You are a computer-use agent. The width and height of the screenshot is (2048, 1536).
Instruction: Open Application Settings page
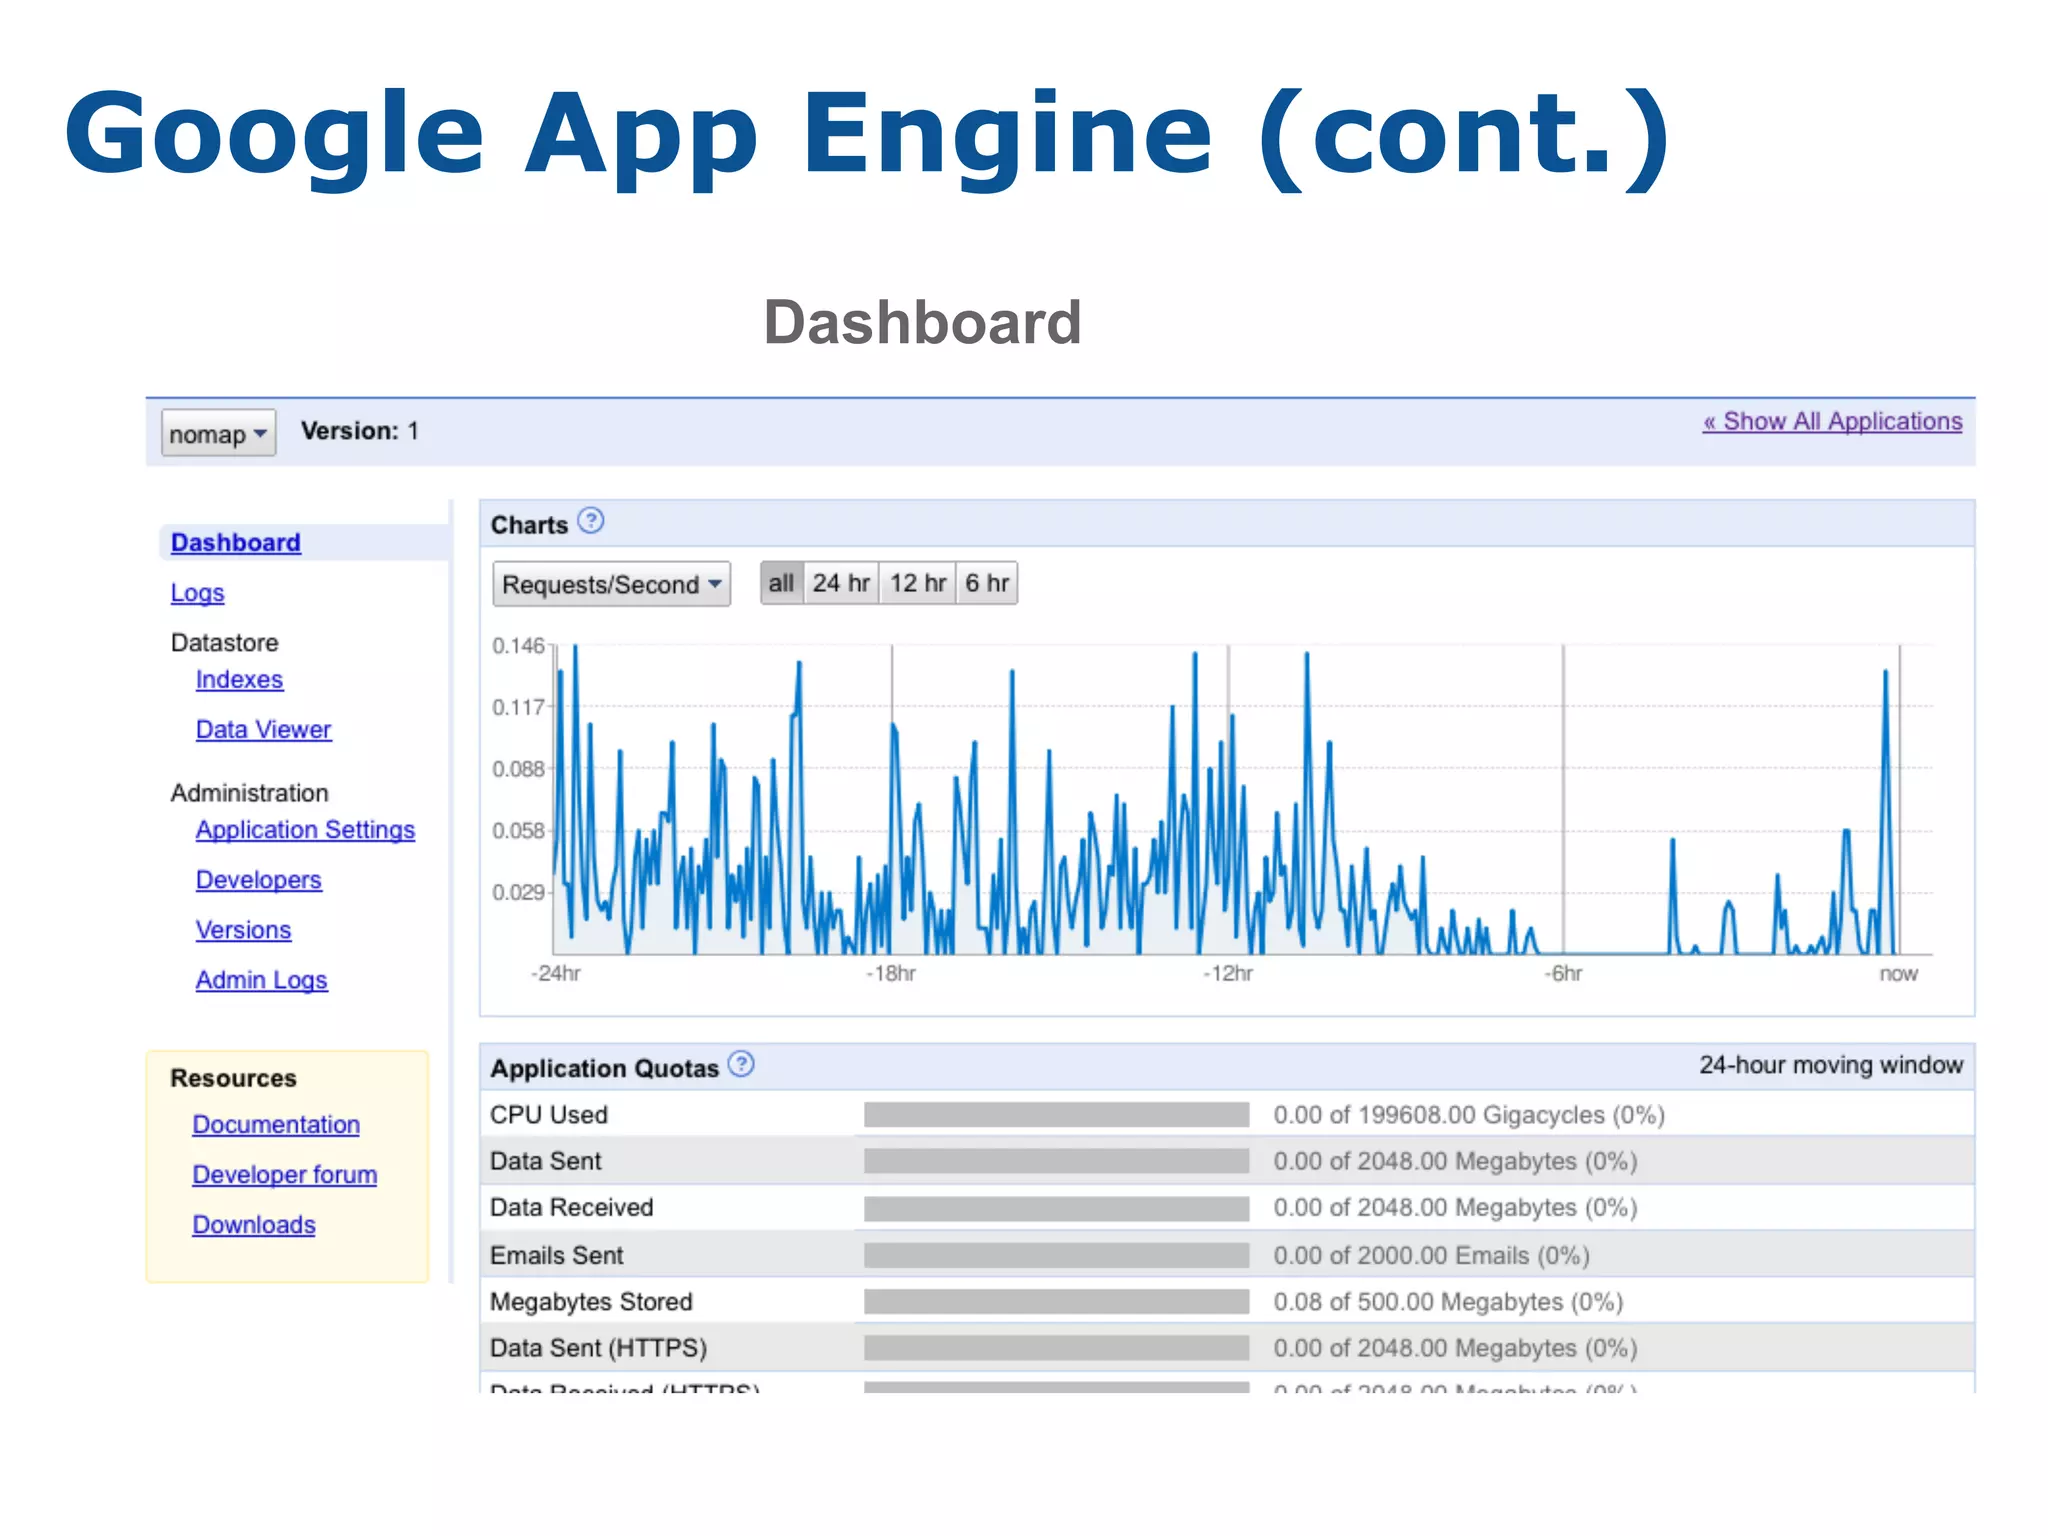305,830
